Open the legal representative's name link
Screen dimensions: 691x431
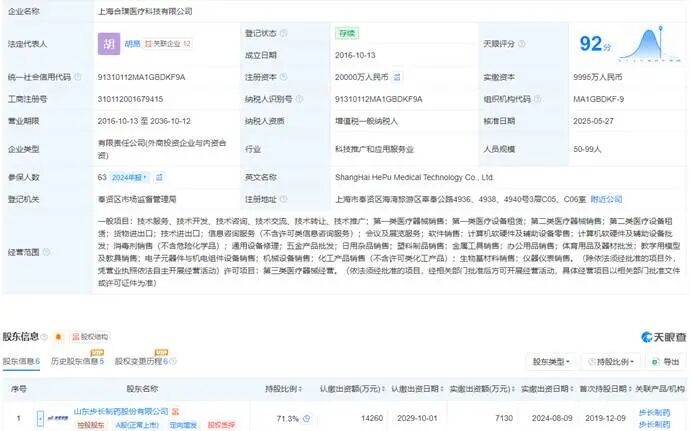pos(132,44)
